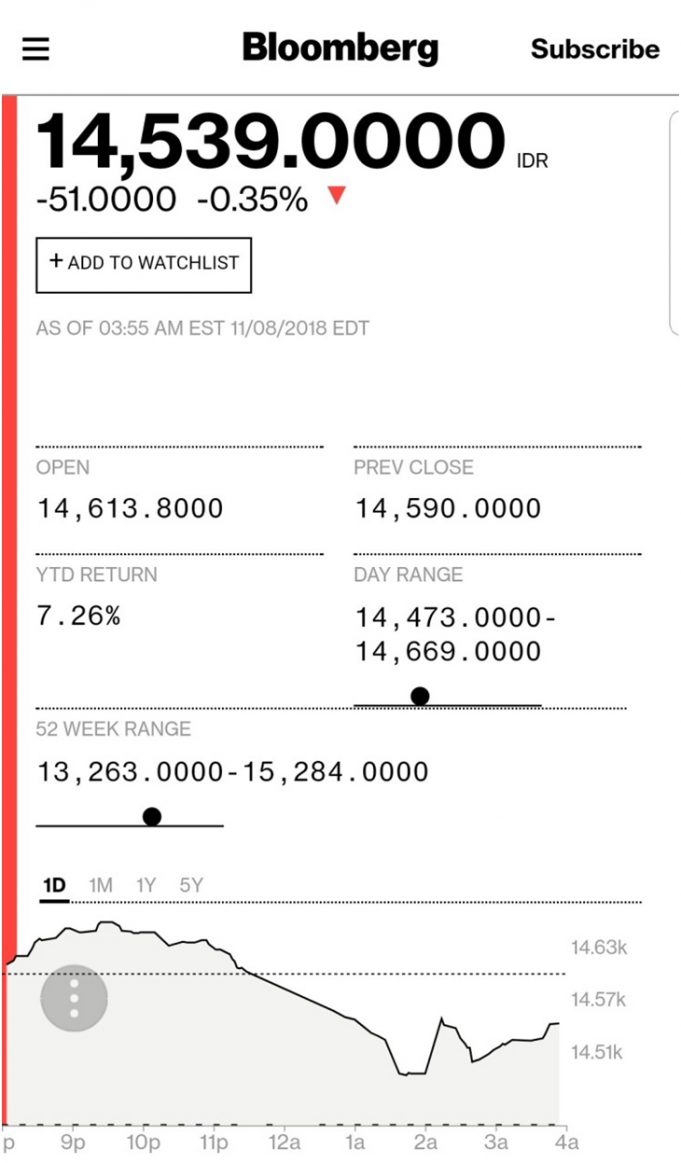Select the 1D chart range tab
The height and width of the screenshot is (1163, 681).
54,885
